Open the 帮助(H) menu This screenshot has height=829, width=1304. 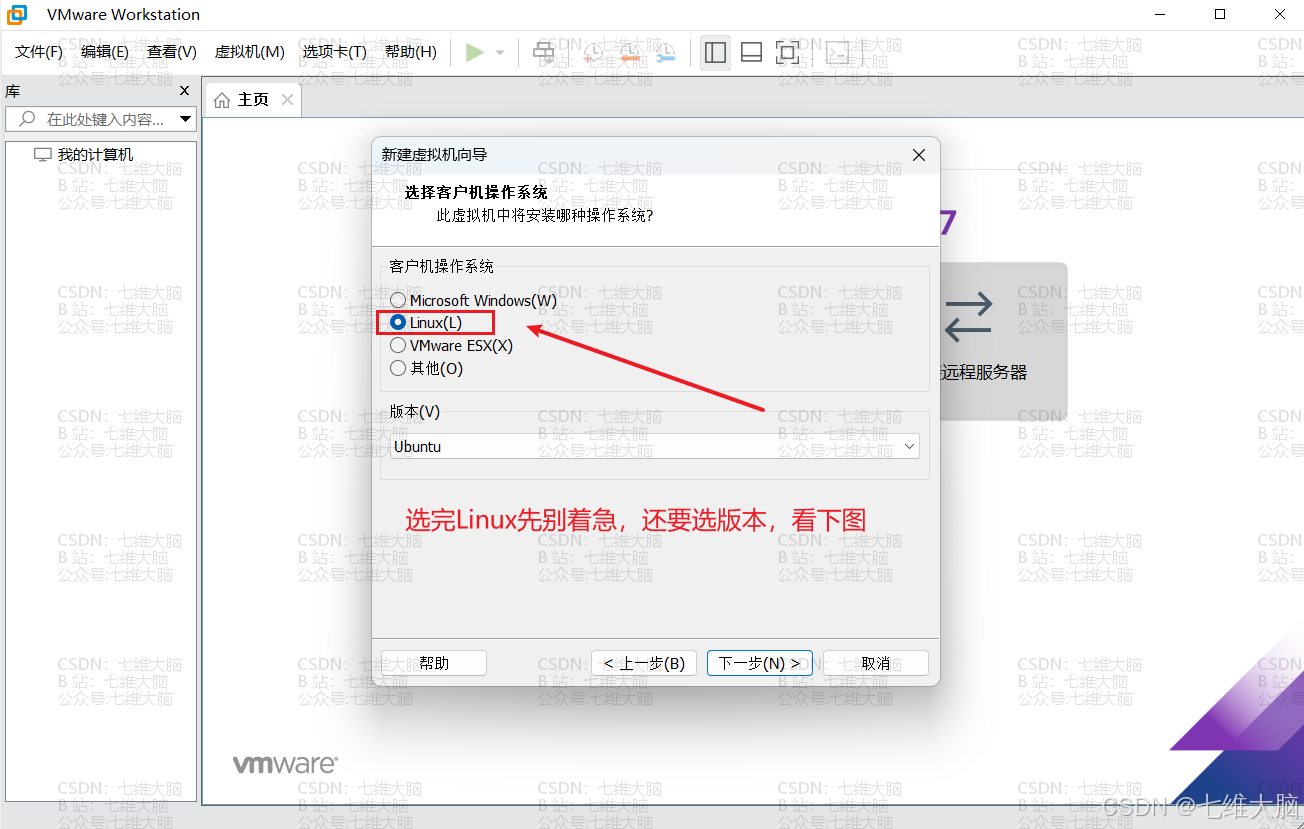pyautogui.click(x=411, y=52)
